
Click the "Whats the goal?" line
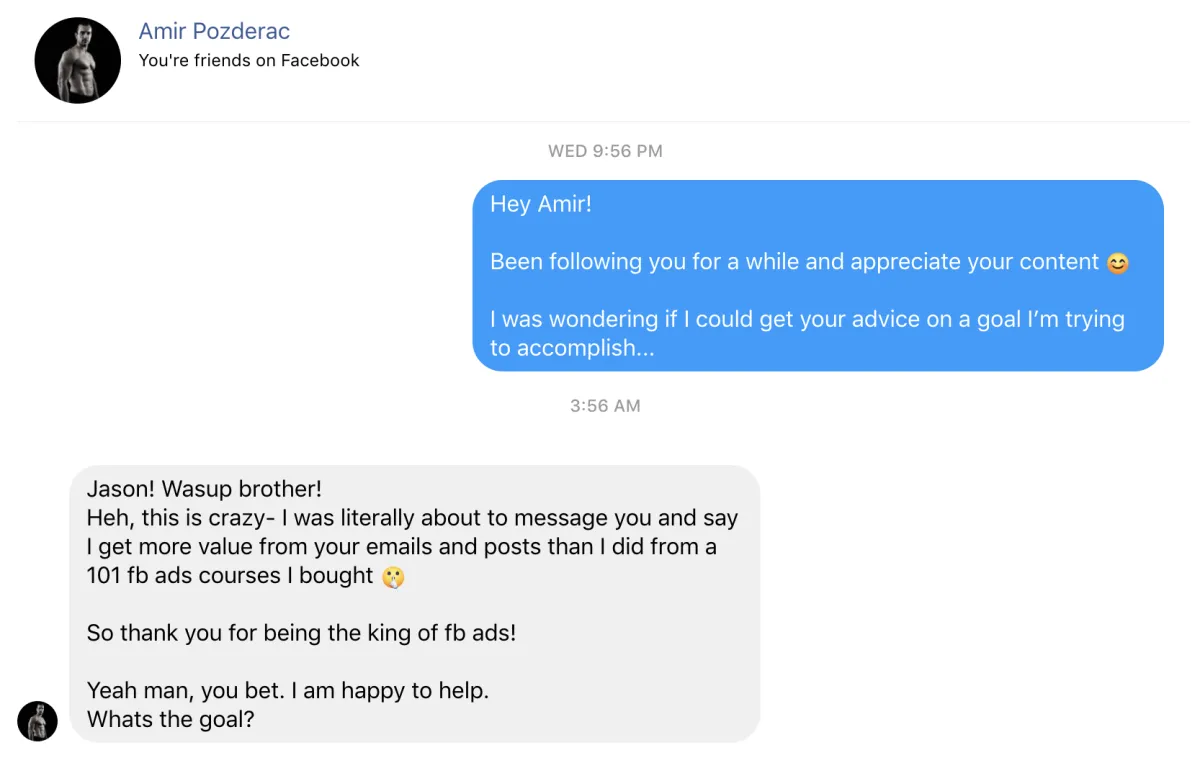pyautogui.click(x=170, y=719)
